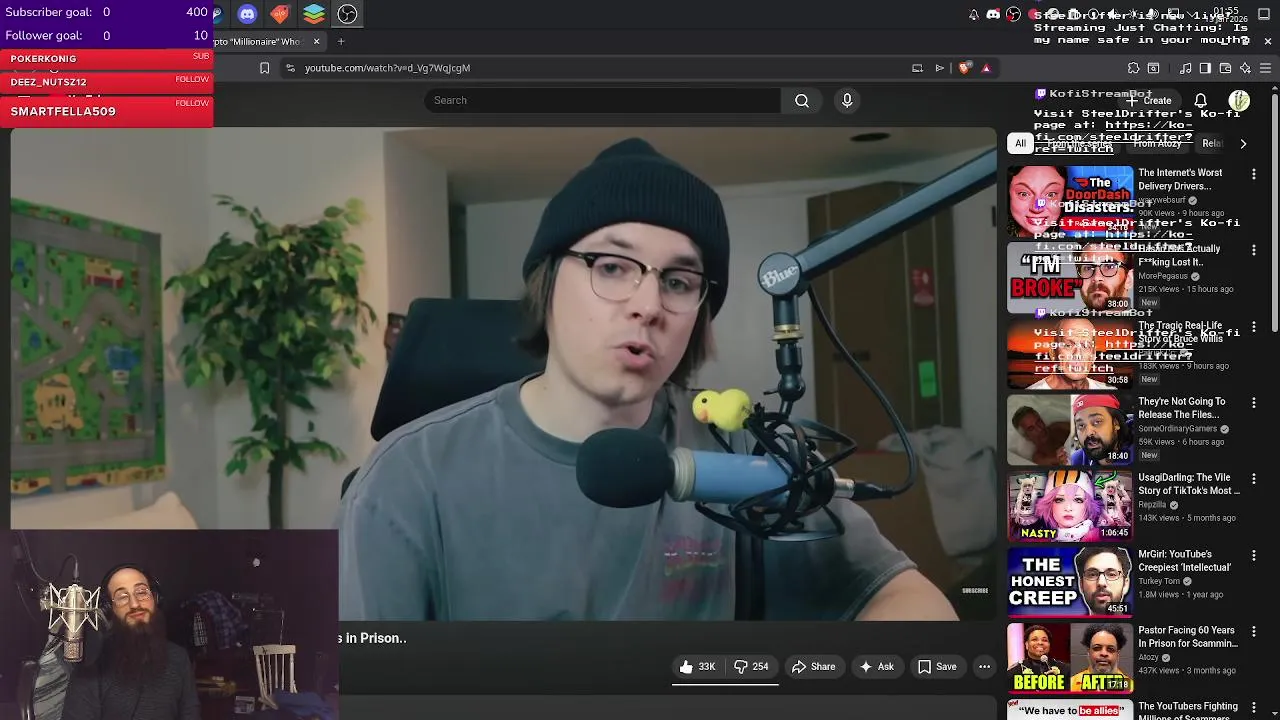This screenshot has width=1280, height=720.
Task: Open options for the I'M BROKE video
Action: 1254,250
